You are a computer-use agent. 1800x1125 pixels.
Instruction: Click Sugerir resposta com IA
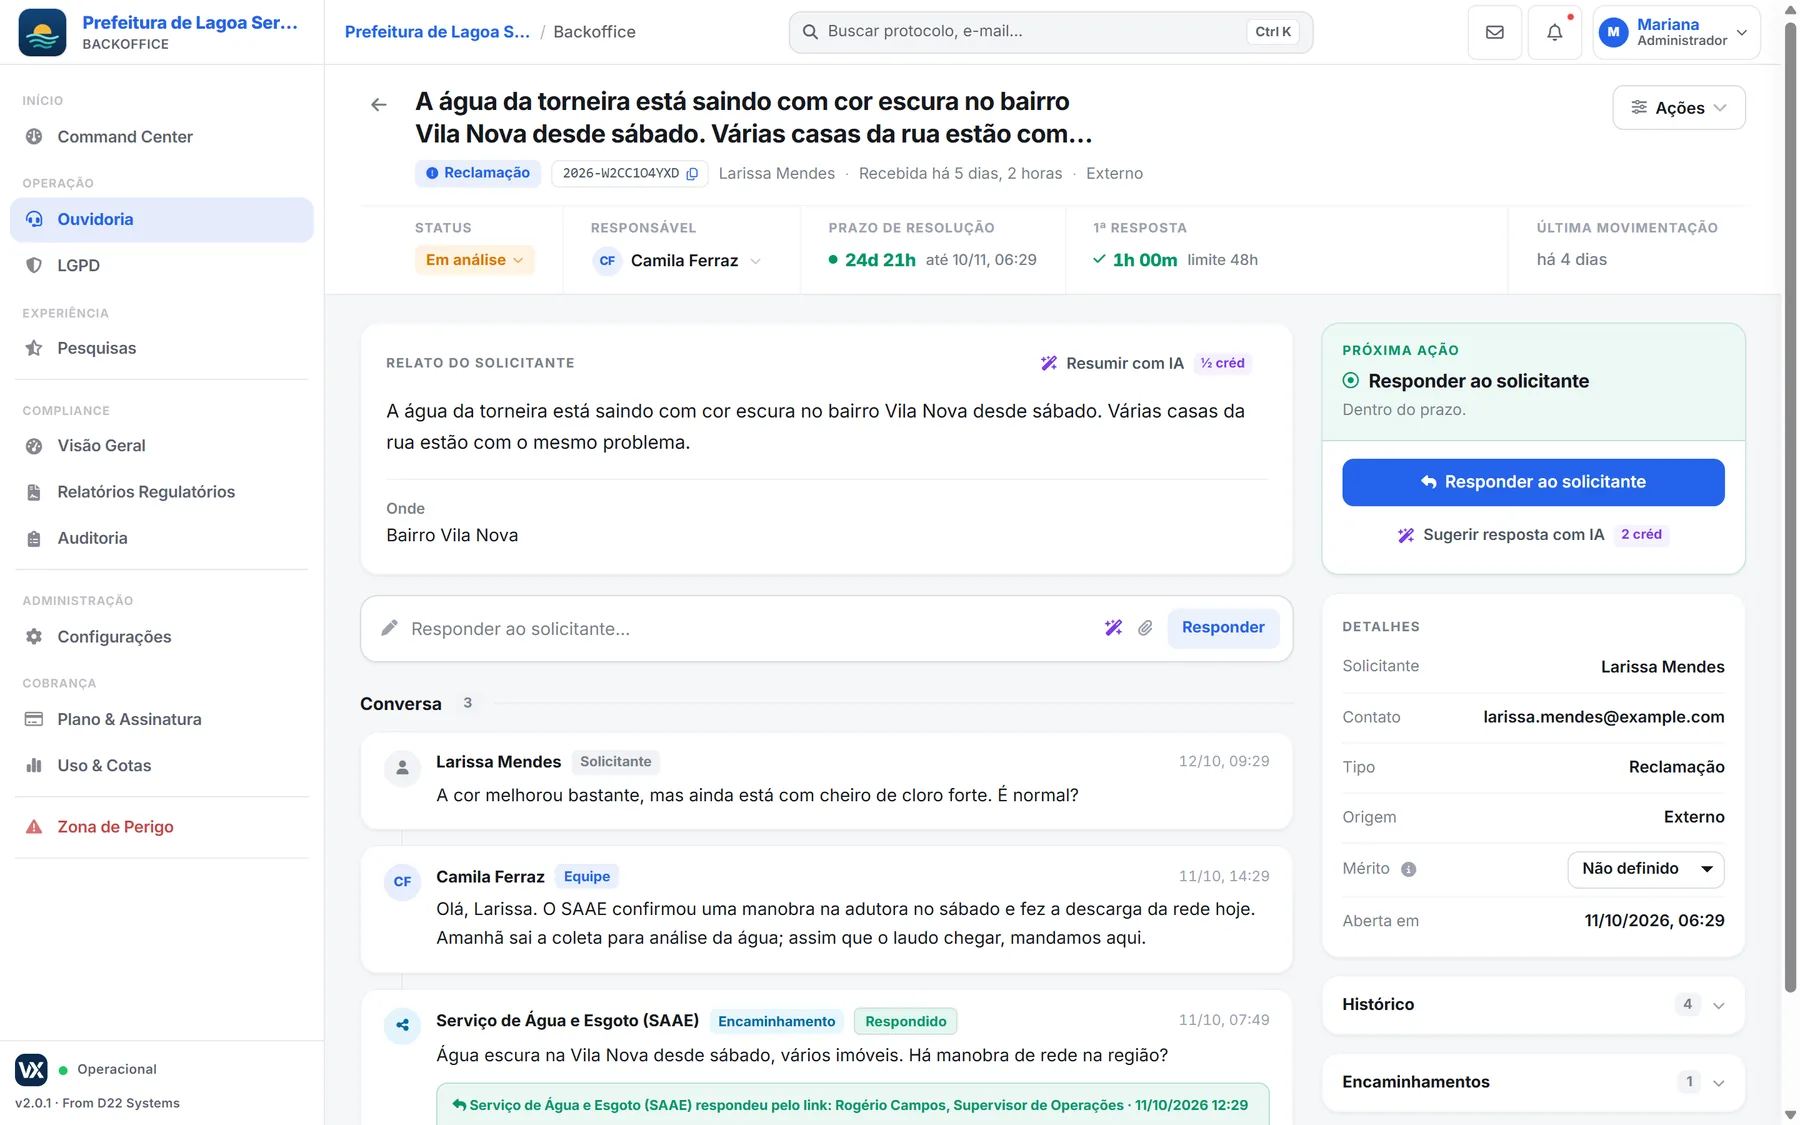click(x=1533, y=535)
